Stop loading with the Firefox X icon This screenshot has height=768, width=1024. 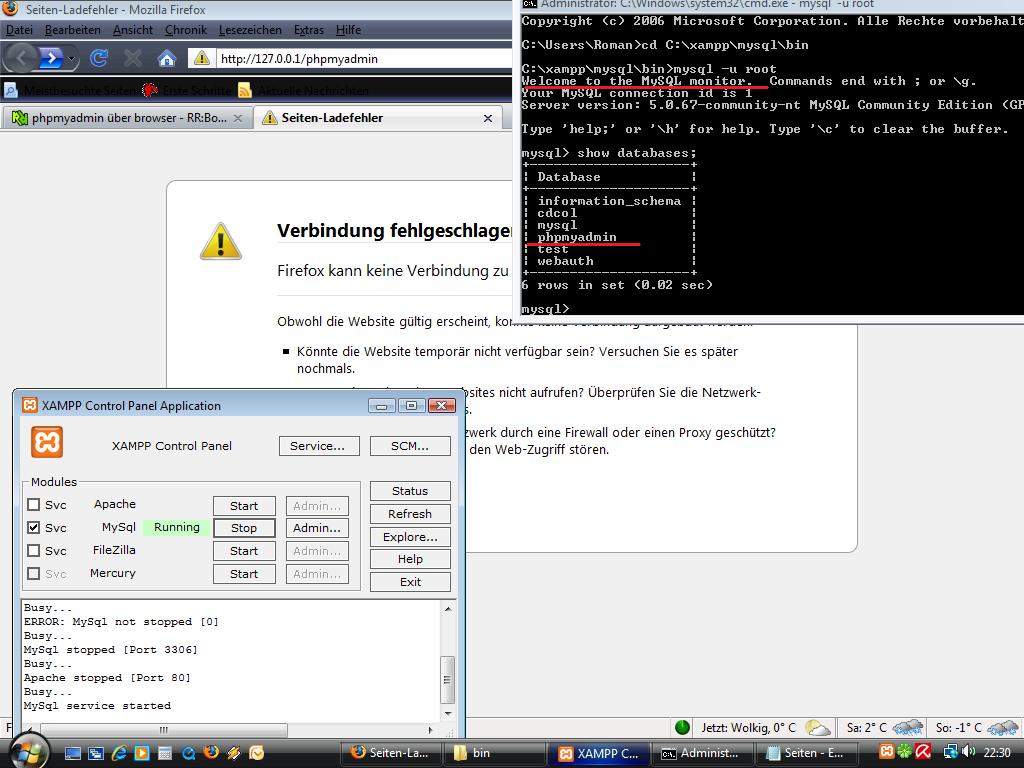(x=133, y=59)
